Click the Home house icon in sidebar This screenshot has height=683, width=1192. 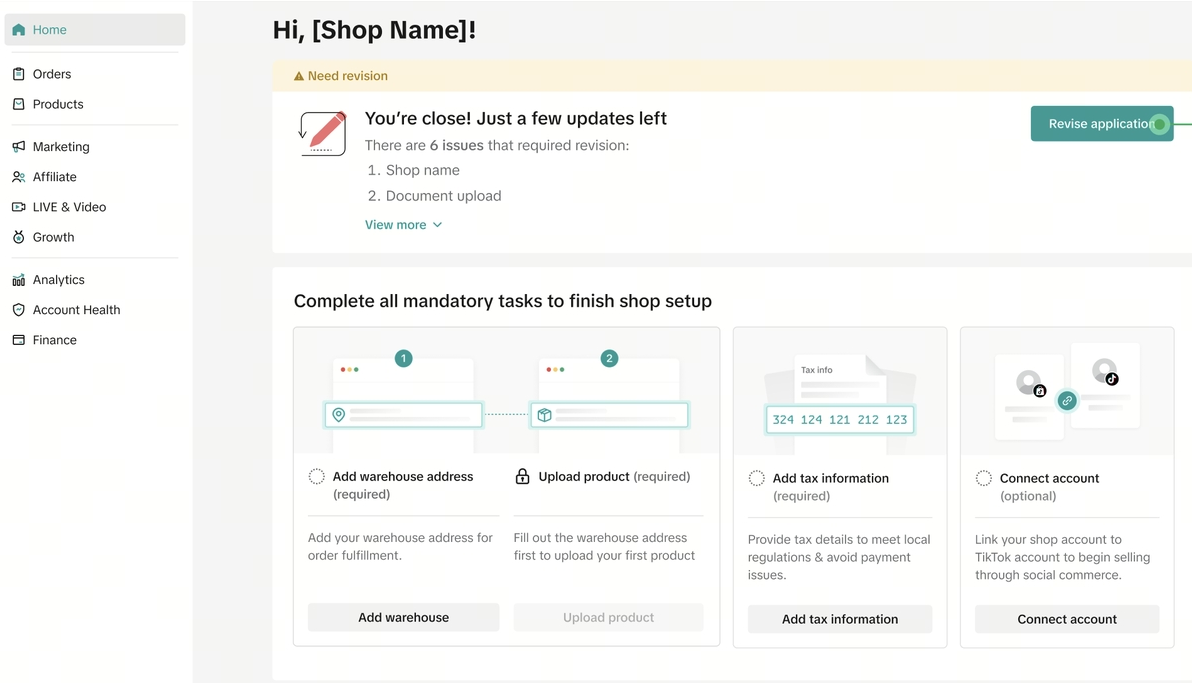[x=19, y=30]
